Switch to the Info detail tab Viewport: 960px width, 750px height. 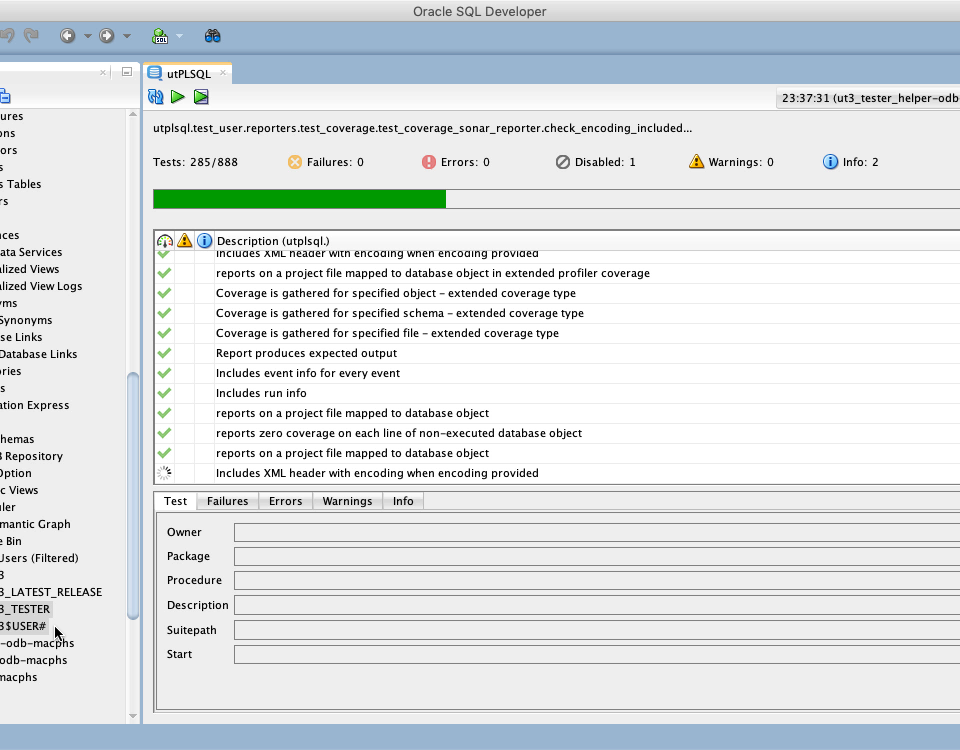point(403,501)
